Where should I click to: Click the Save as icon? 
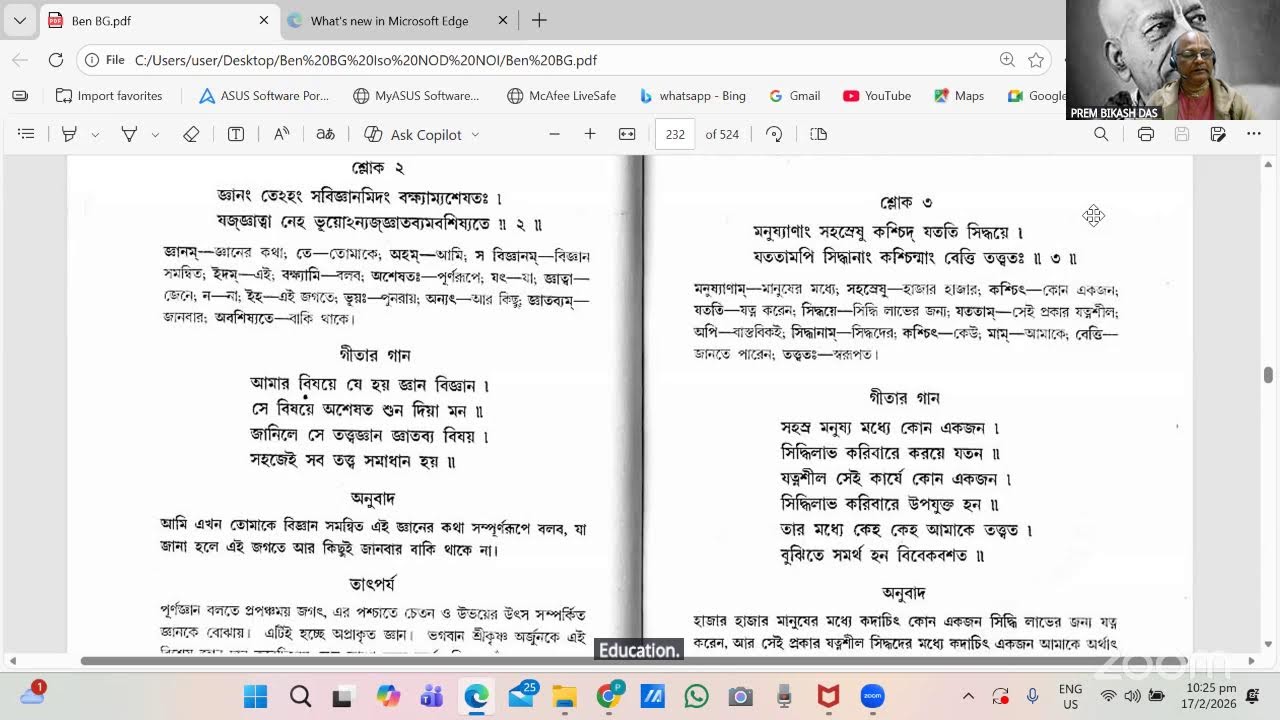[1217, 134]
